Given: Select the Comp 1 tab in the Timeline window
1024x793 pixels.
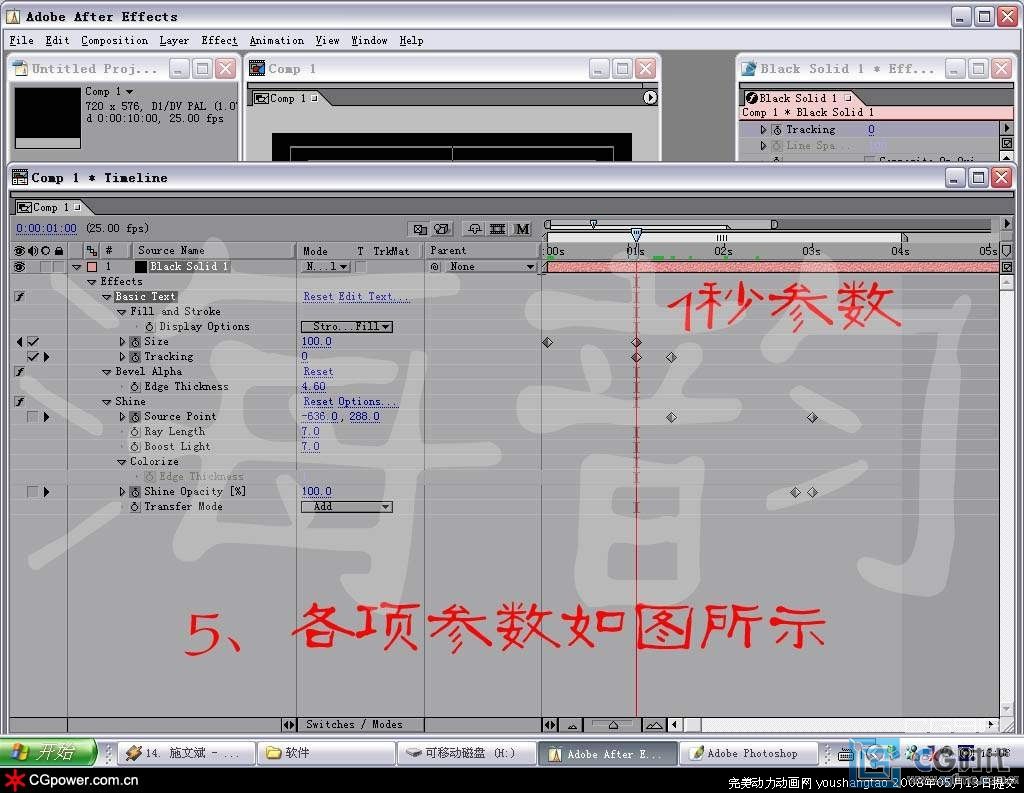Looking at the screenshot, I should [x=50, y=207].
